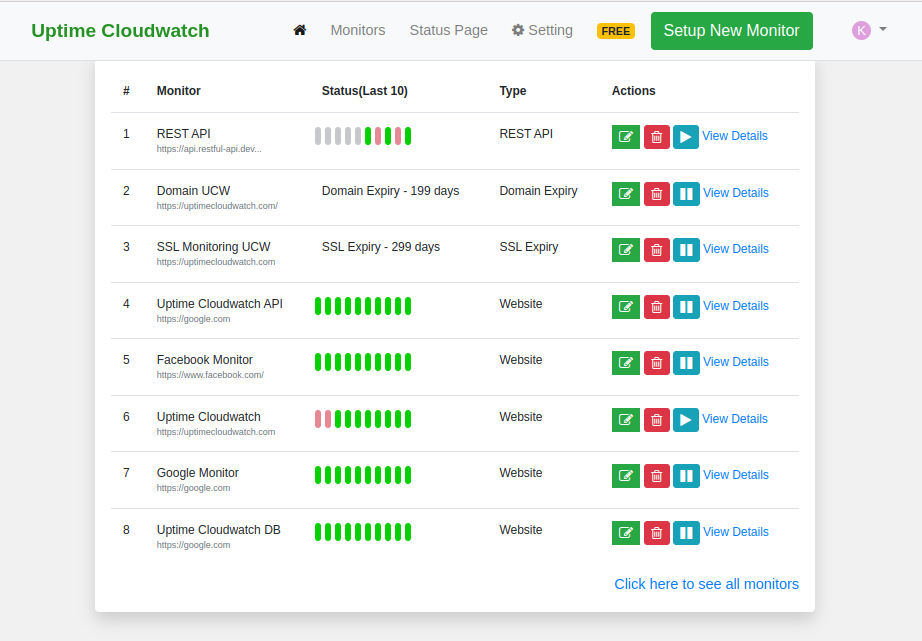Click edit icon for Facebook Monitor

(x=626, y=362)
